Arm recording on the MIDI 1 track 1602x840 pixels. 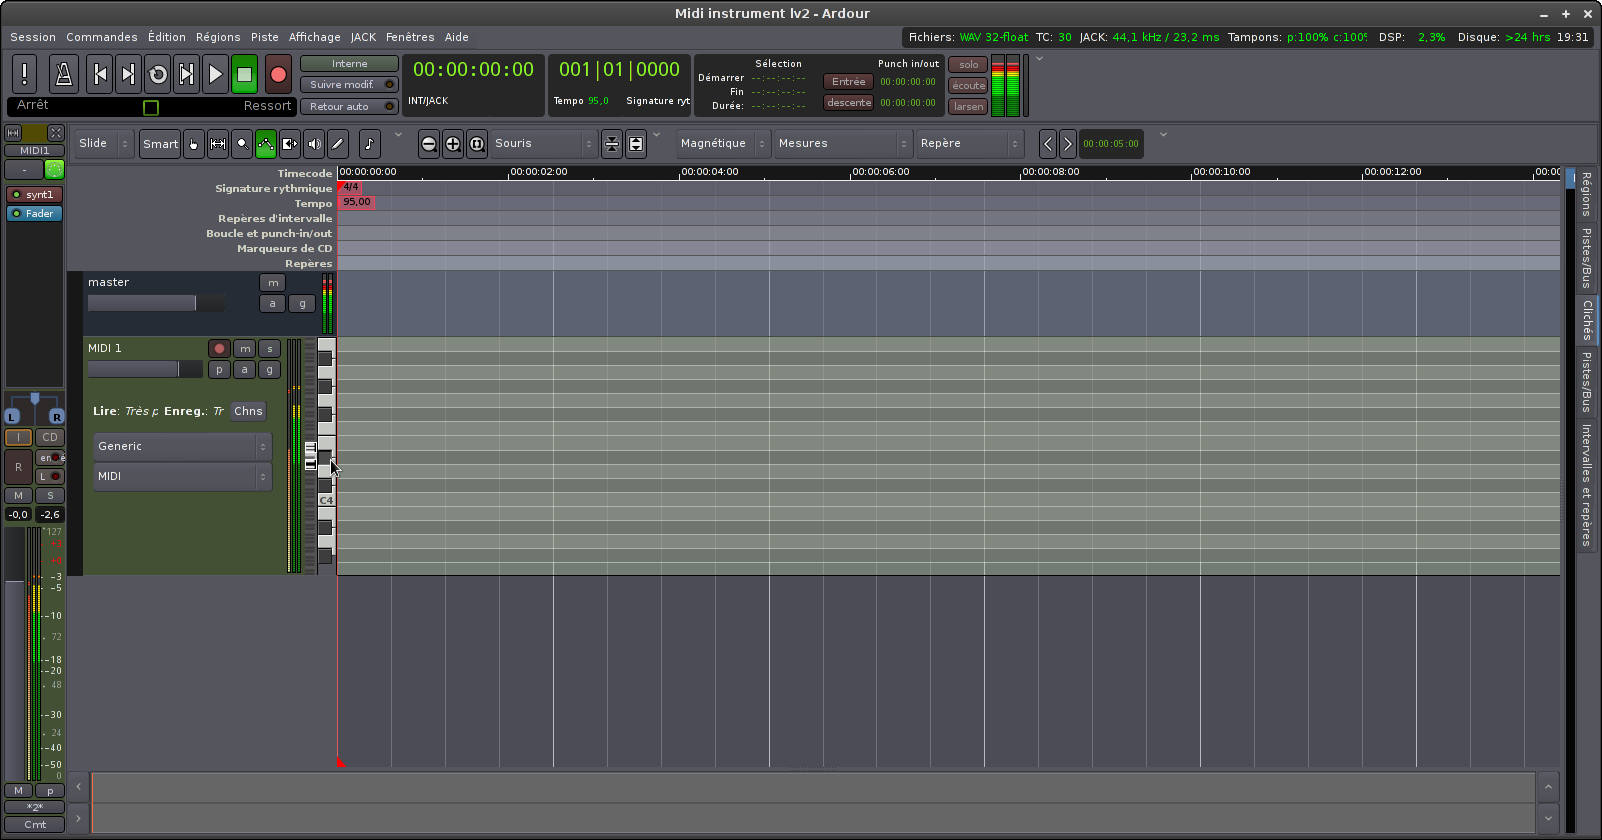point(219,349)
